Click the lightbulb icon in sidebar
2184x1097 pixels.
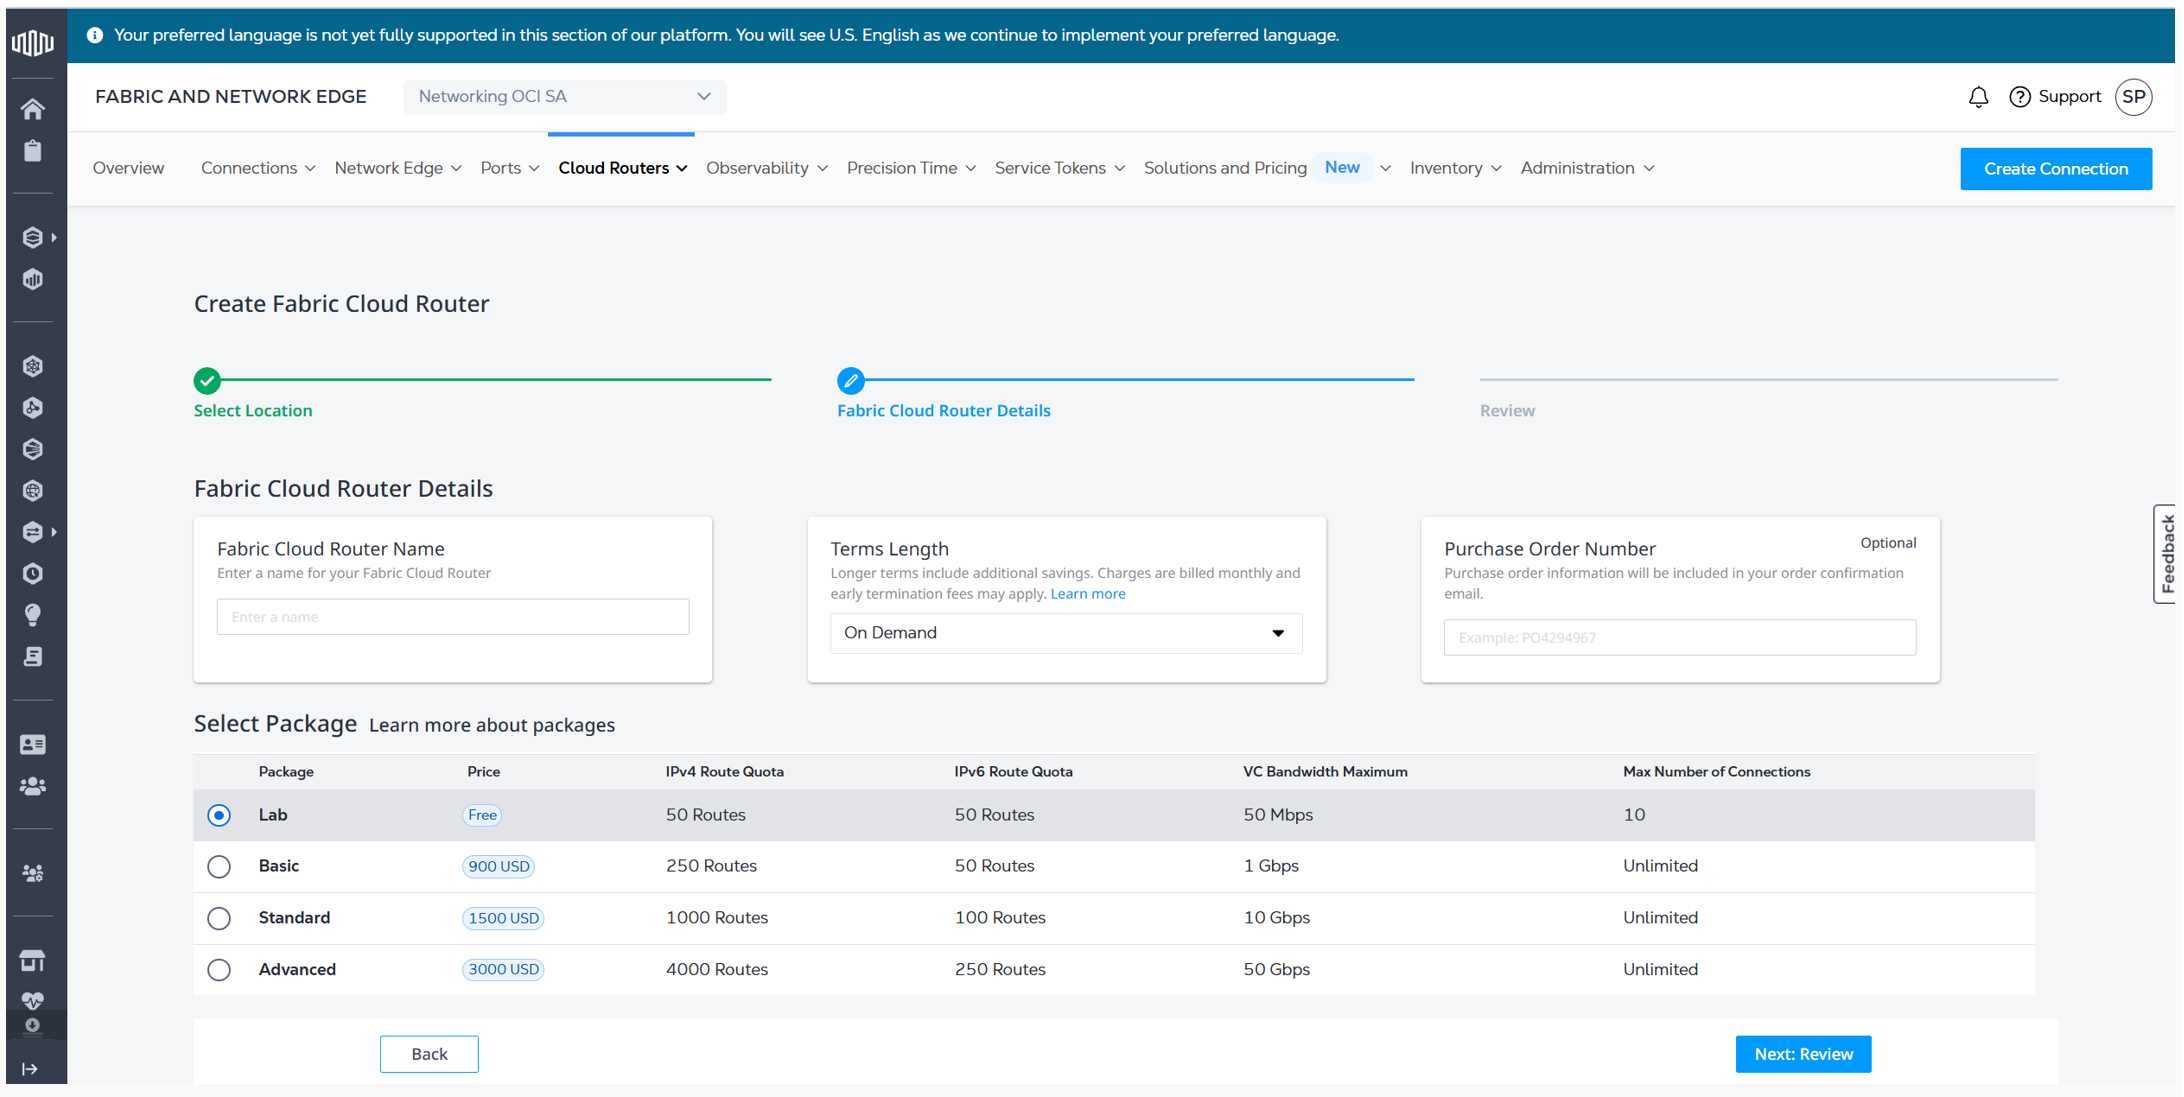click(33, 615)
